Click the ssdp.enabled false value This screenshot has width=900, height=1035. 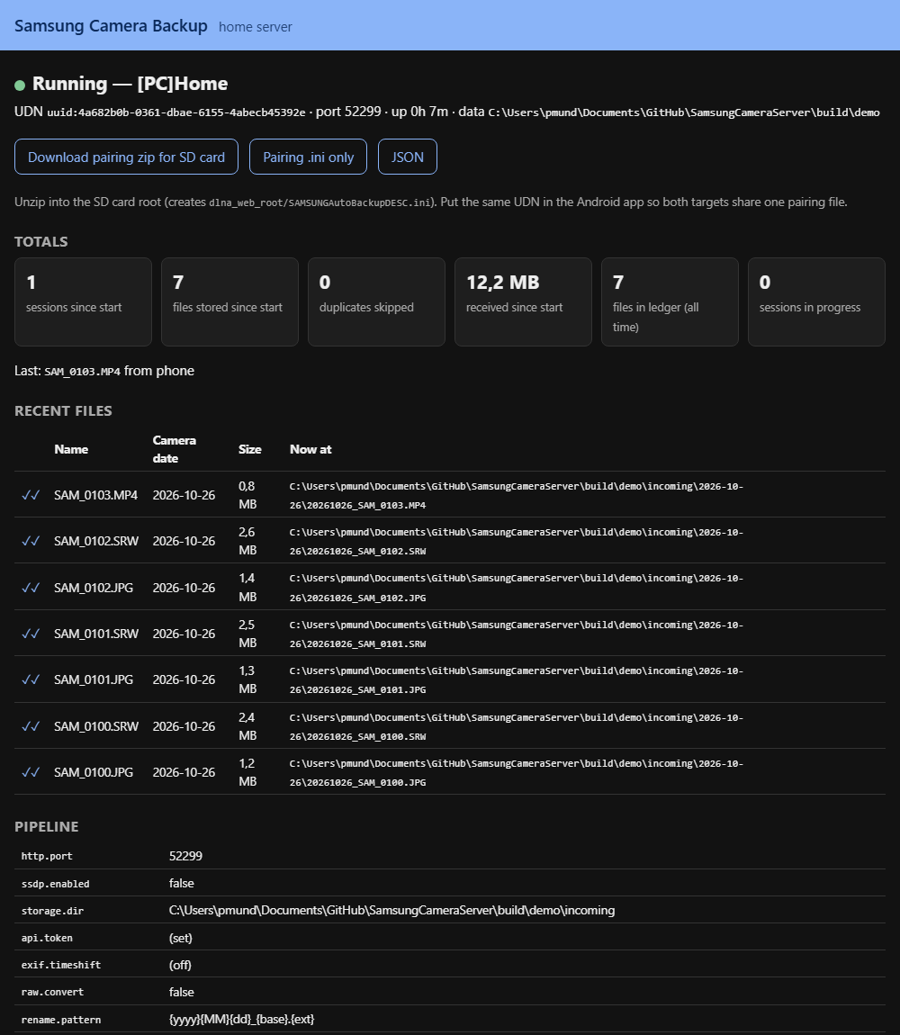(x=182, y=883)
